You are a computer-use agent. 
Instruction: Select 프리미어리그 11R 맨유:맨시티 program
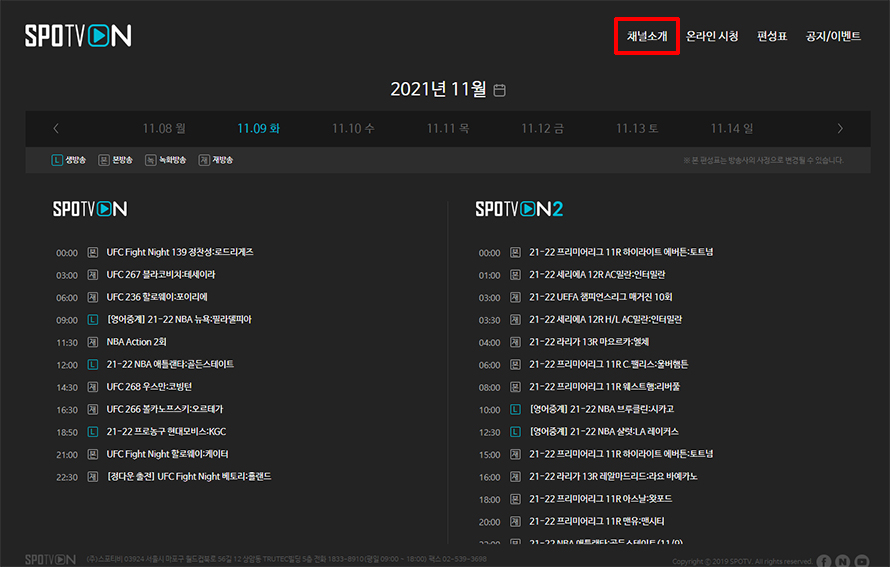597,522
